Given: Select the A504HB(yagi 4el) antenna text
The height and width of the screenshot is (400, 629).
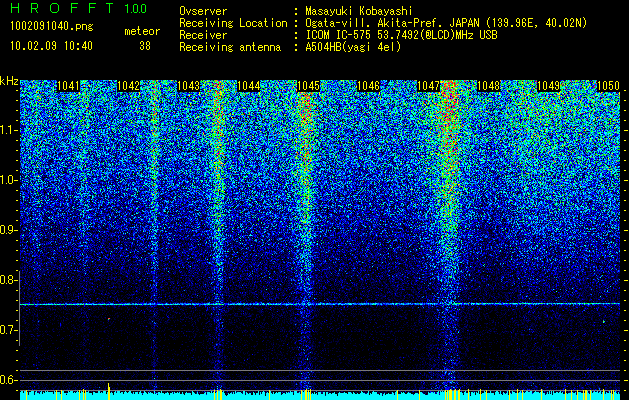Looking at the screenshot, I should (x=353, y=47).
